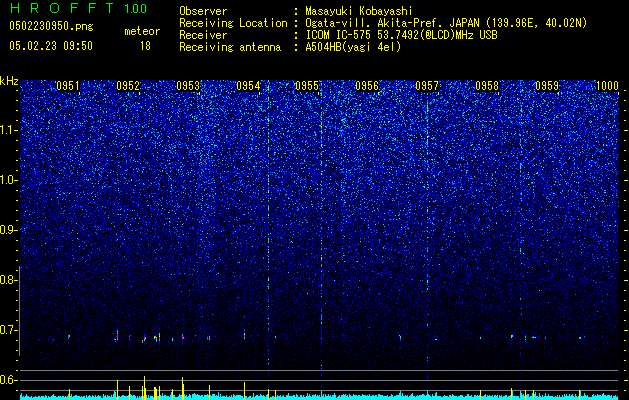Image resolution: width=629 pixels, height=400 pixels.
Task: Click the 0.9 kHz axis label
Action: [x=8, y=230]
